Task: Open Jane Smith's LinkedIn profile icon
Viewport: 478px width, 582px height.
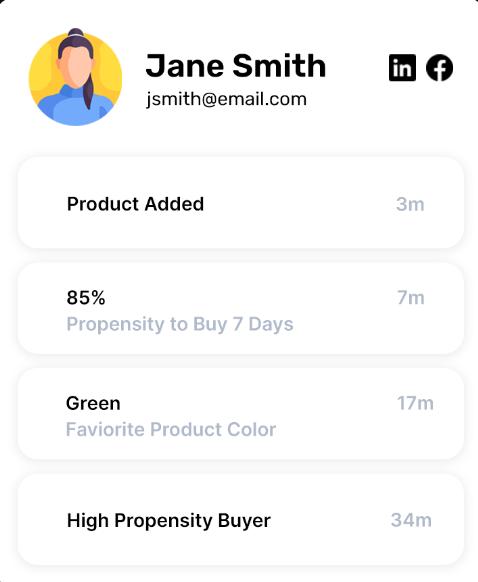Action: click(x=402, y=68)
